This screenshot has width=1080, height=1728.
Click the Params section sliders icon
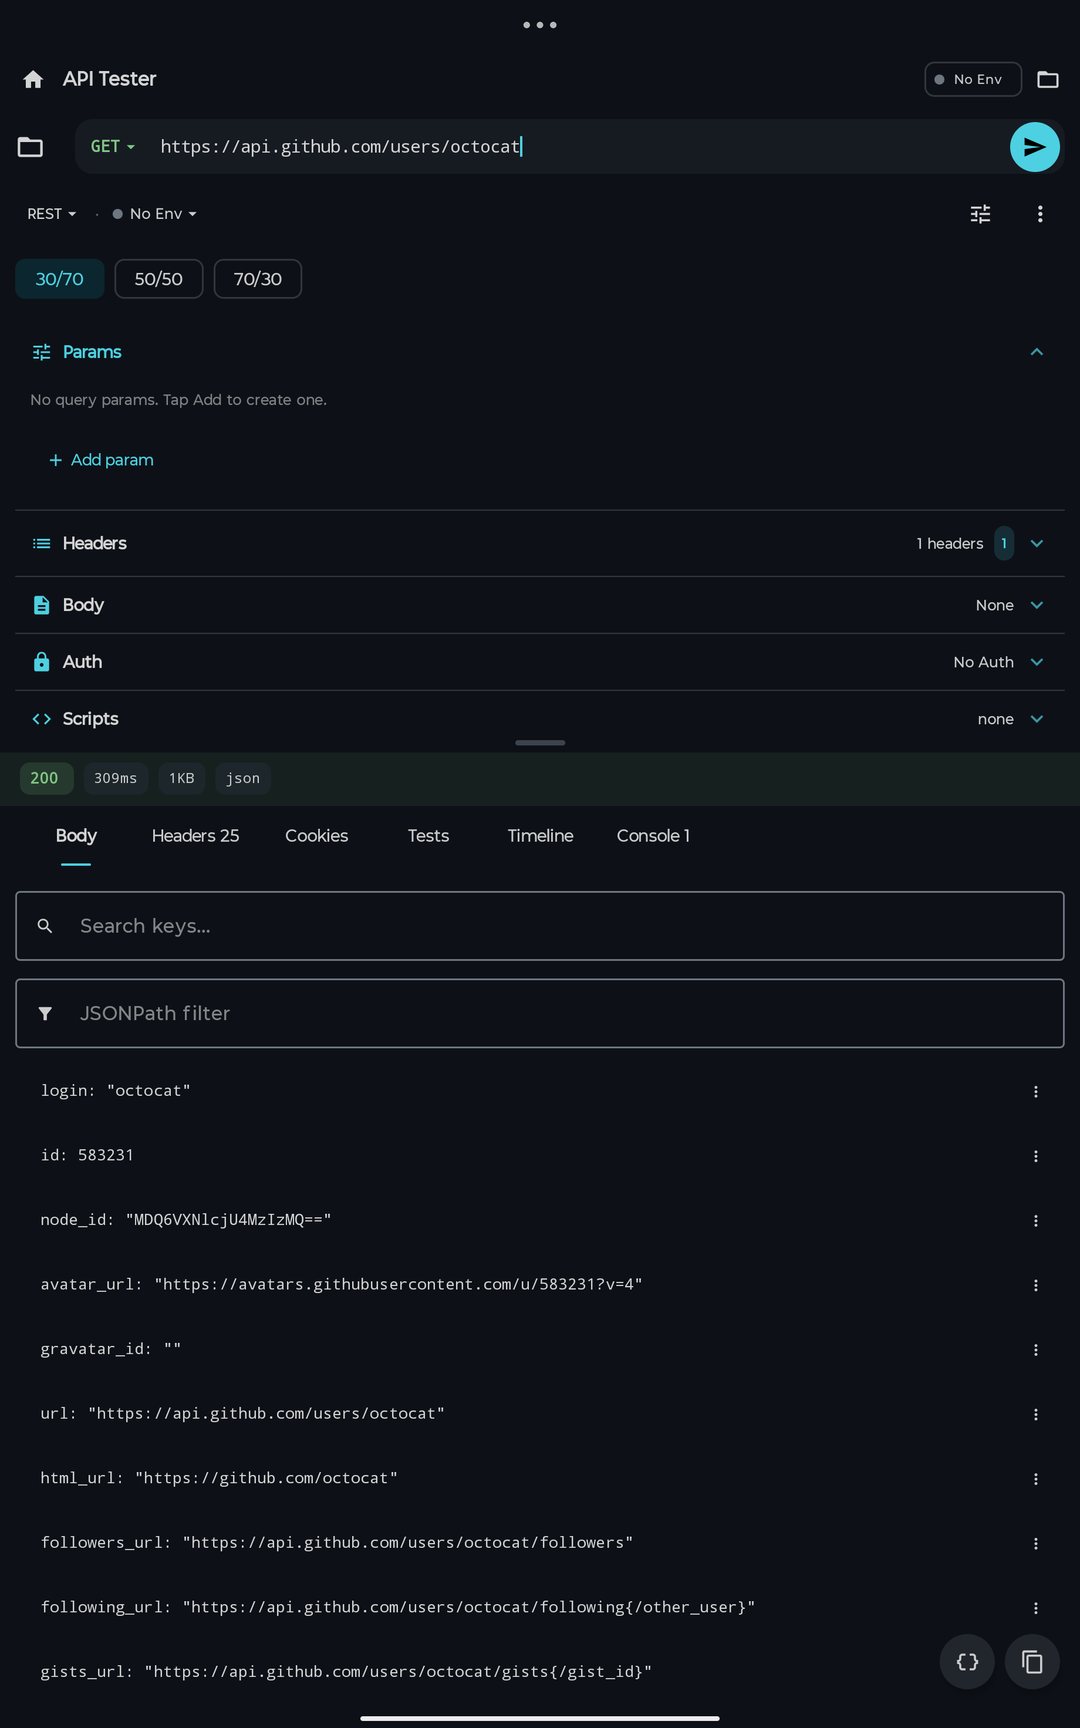pos(42,352)
